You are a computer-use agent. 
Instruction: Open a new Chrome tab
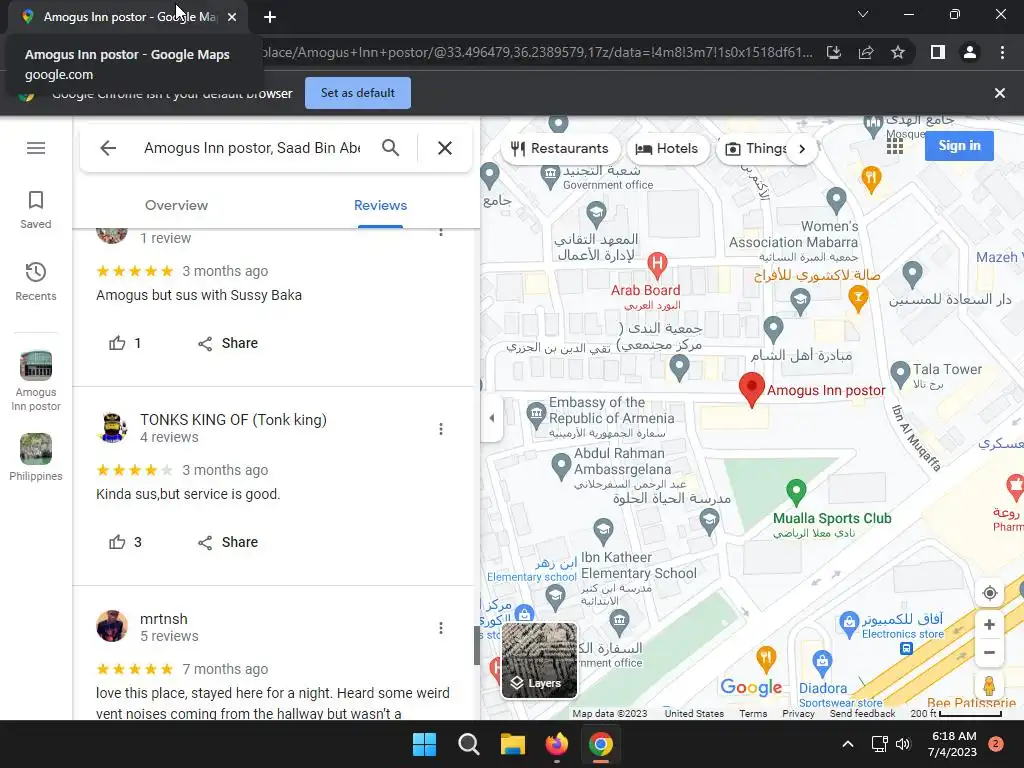coord(270,17)
